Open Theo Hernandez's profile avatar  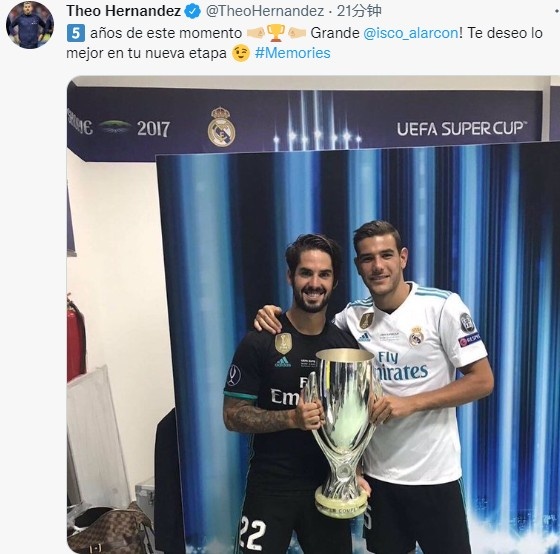coord(30,25)
